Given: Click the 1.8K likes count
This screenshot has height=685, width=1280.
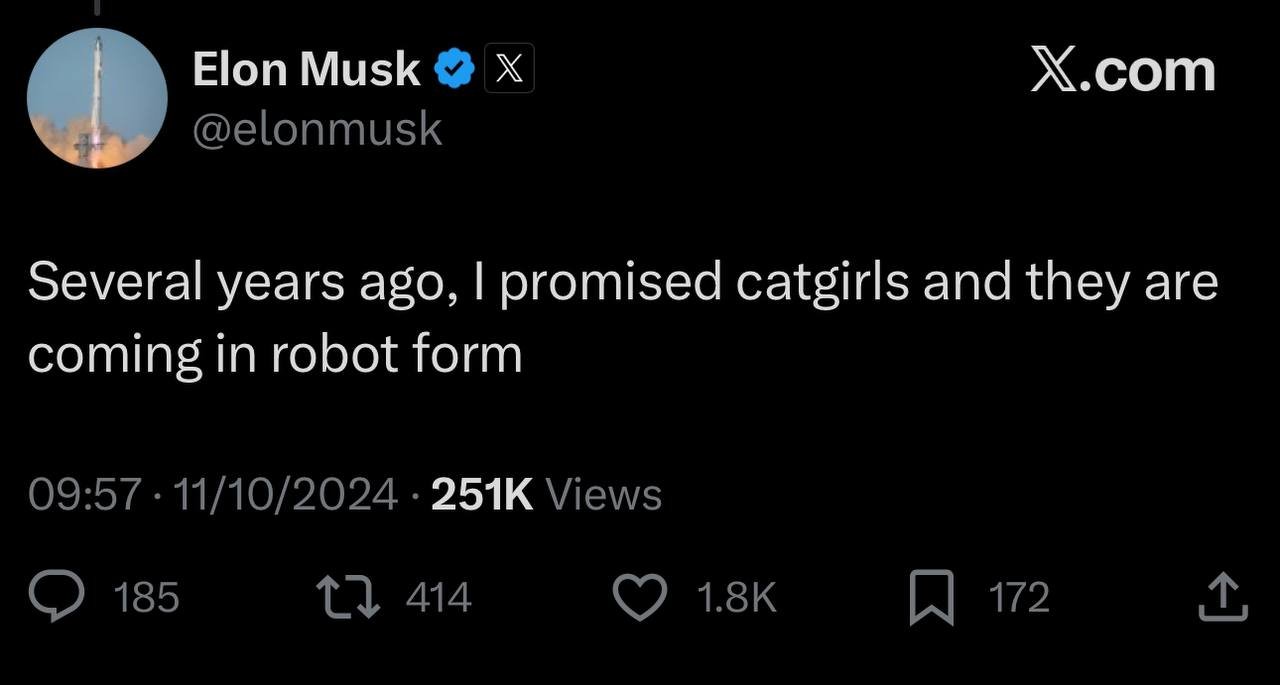Looking at the screenshot, I should (x=736, y=598).
